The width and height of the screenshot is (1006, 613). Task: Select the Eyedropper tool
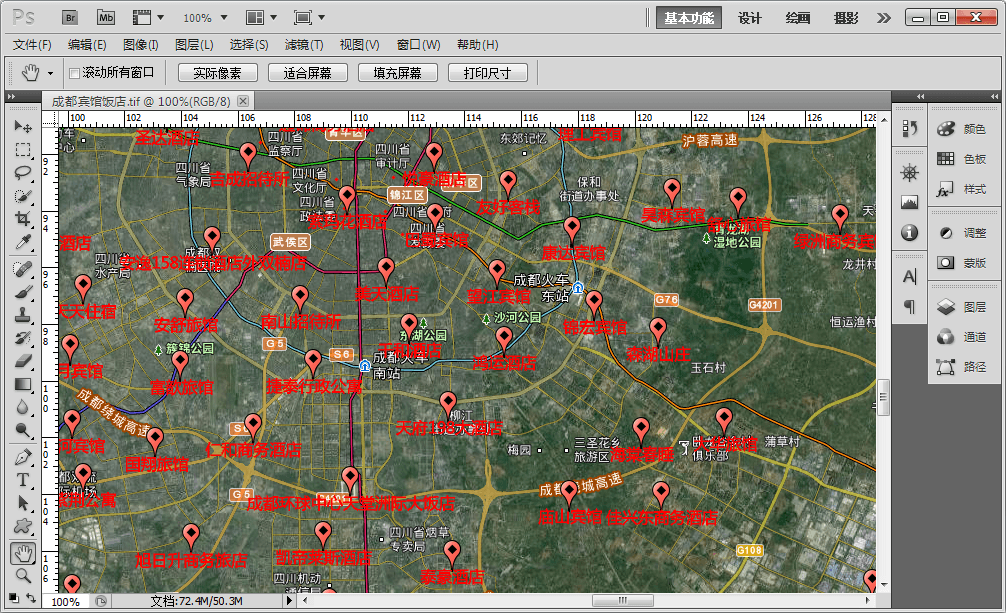point(23,242)
